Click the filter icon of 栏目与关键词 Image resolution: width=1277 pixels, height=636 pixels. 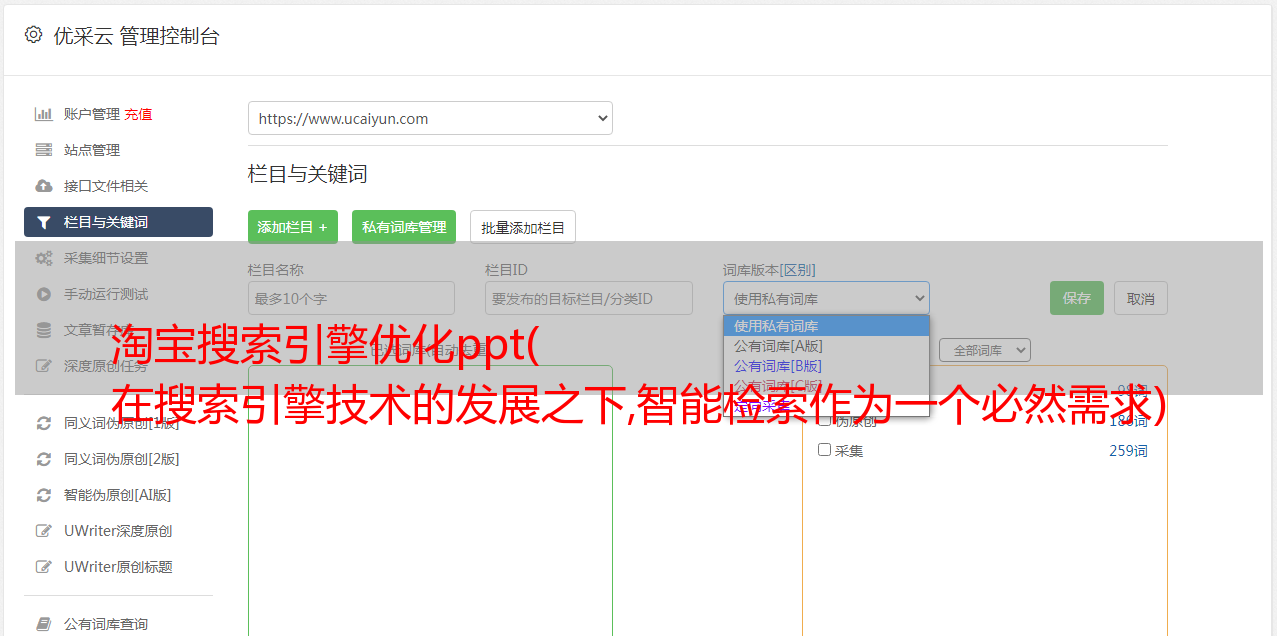(44, 222)
